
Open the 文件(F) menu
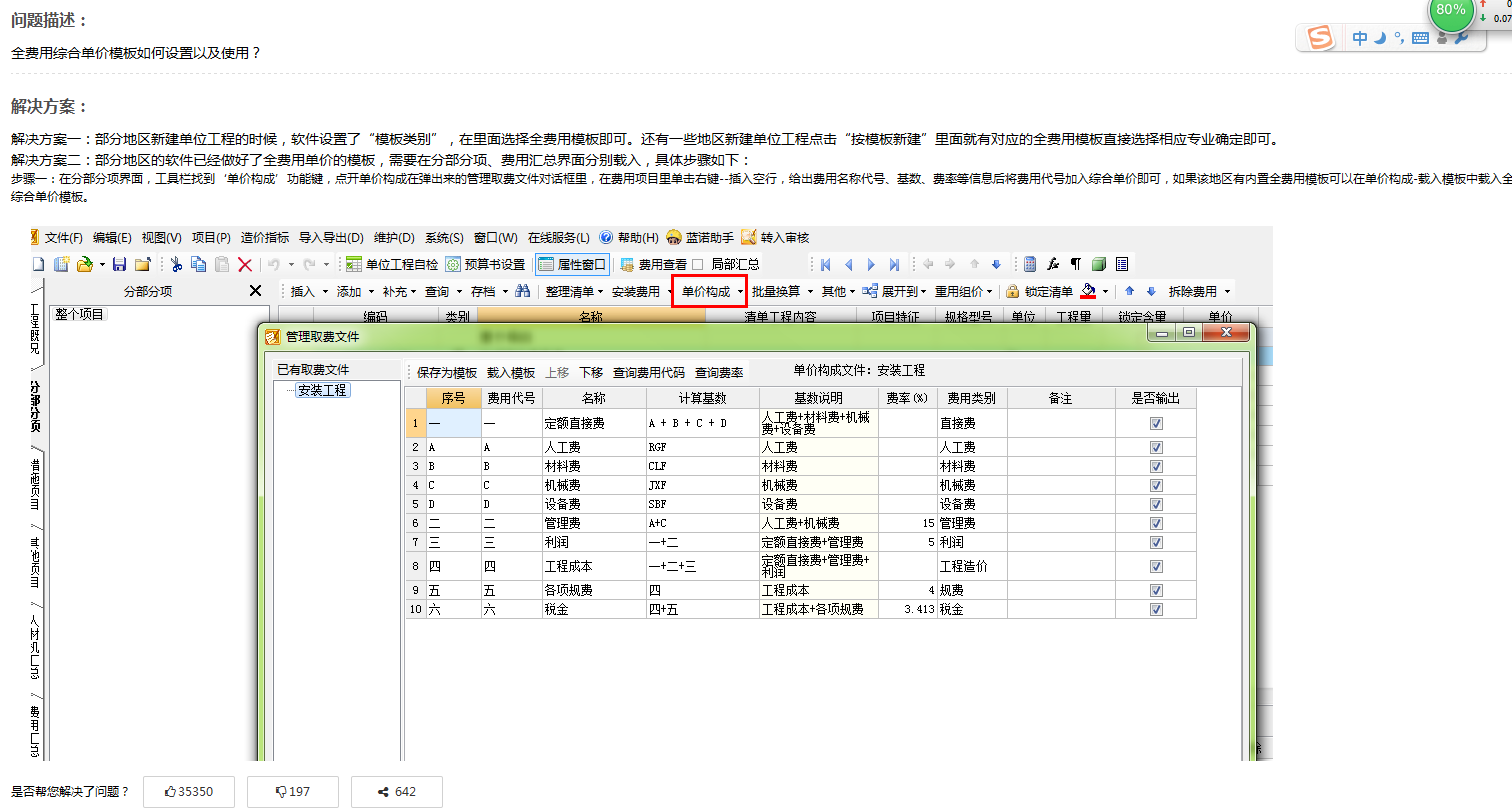pos(64,238)
